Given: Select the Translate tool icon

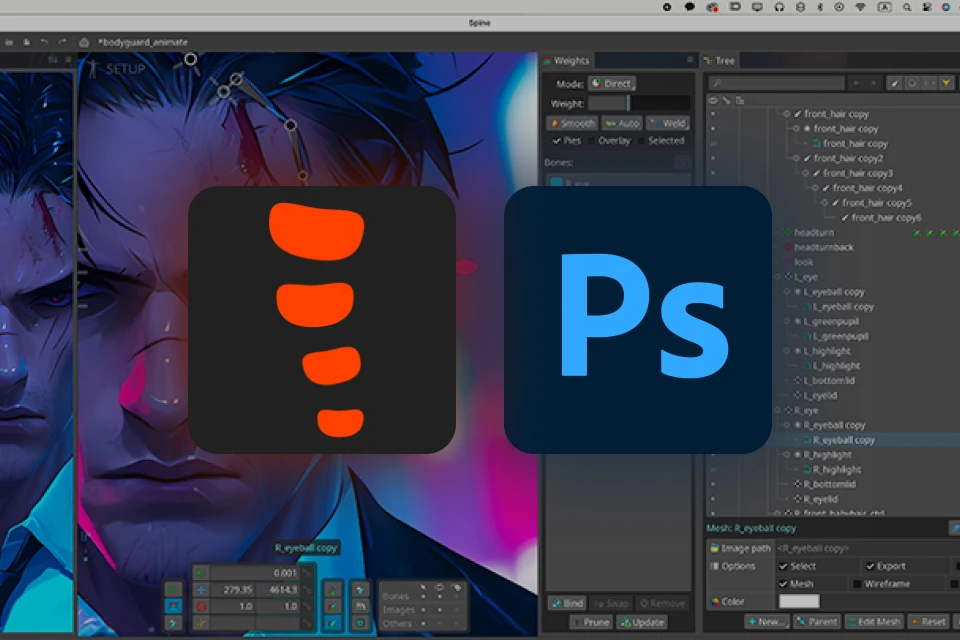Looking at the screenshot, I should click(201, 590).
